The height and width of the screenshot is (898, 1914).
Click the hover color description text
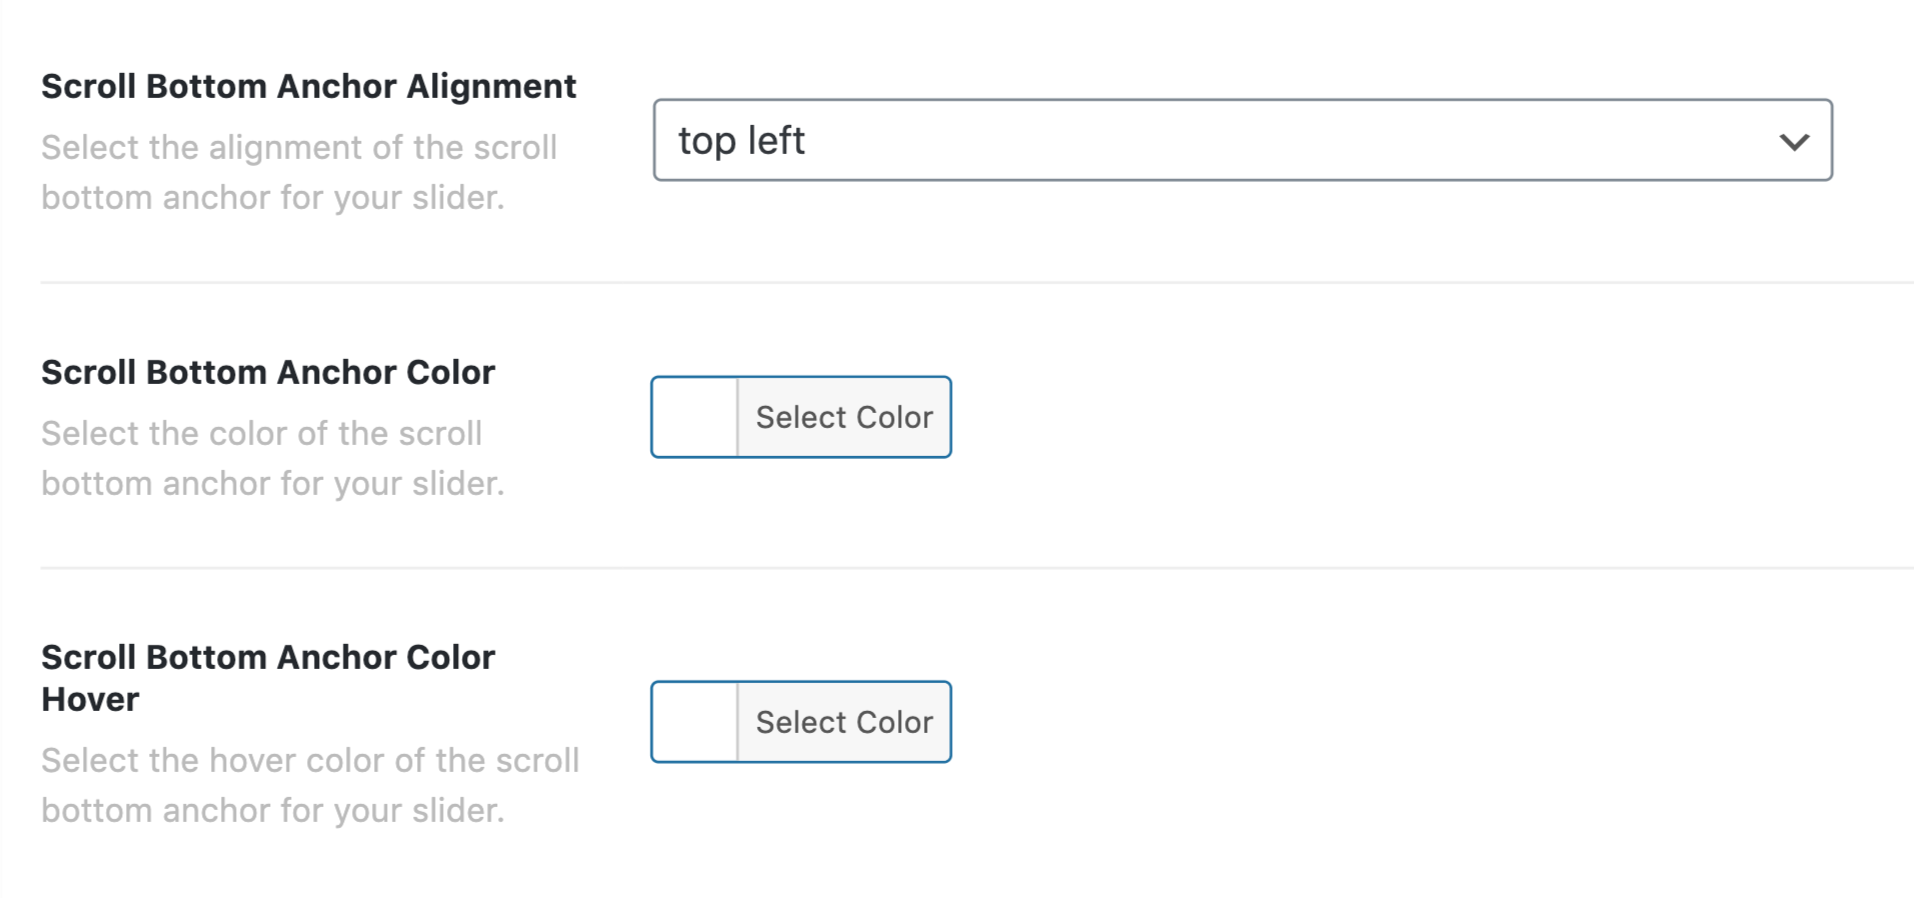(310, 784)
